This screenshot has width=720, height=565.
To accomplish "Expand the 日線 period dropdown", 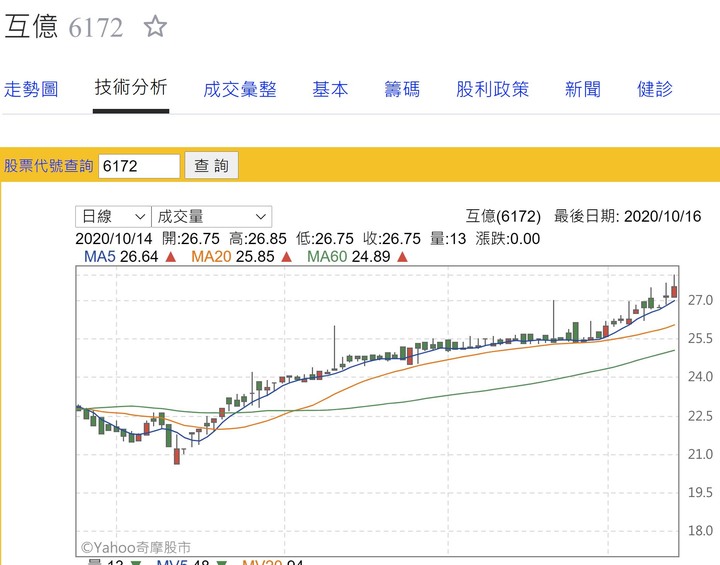I will [x=113, y=216].
